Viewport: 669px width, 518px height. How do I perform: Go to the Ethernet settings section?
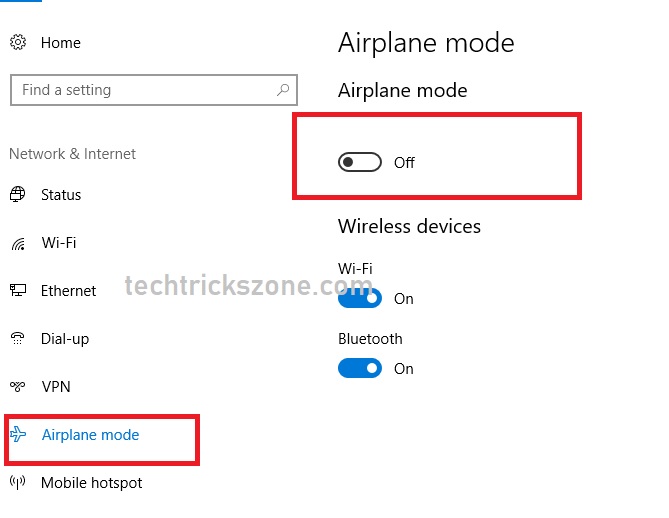[x=69, y=291]
